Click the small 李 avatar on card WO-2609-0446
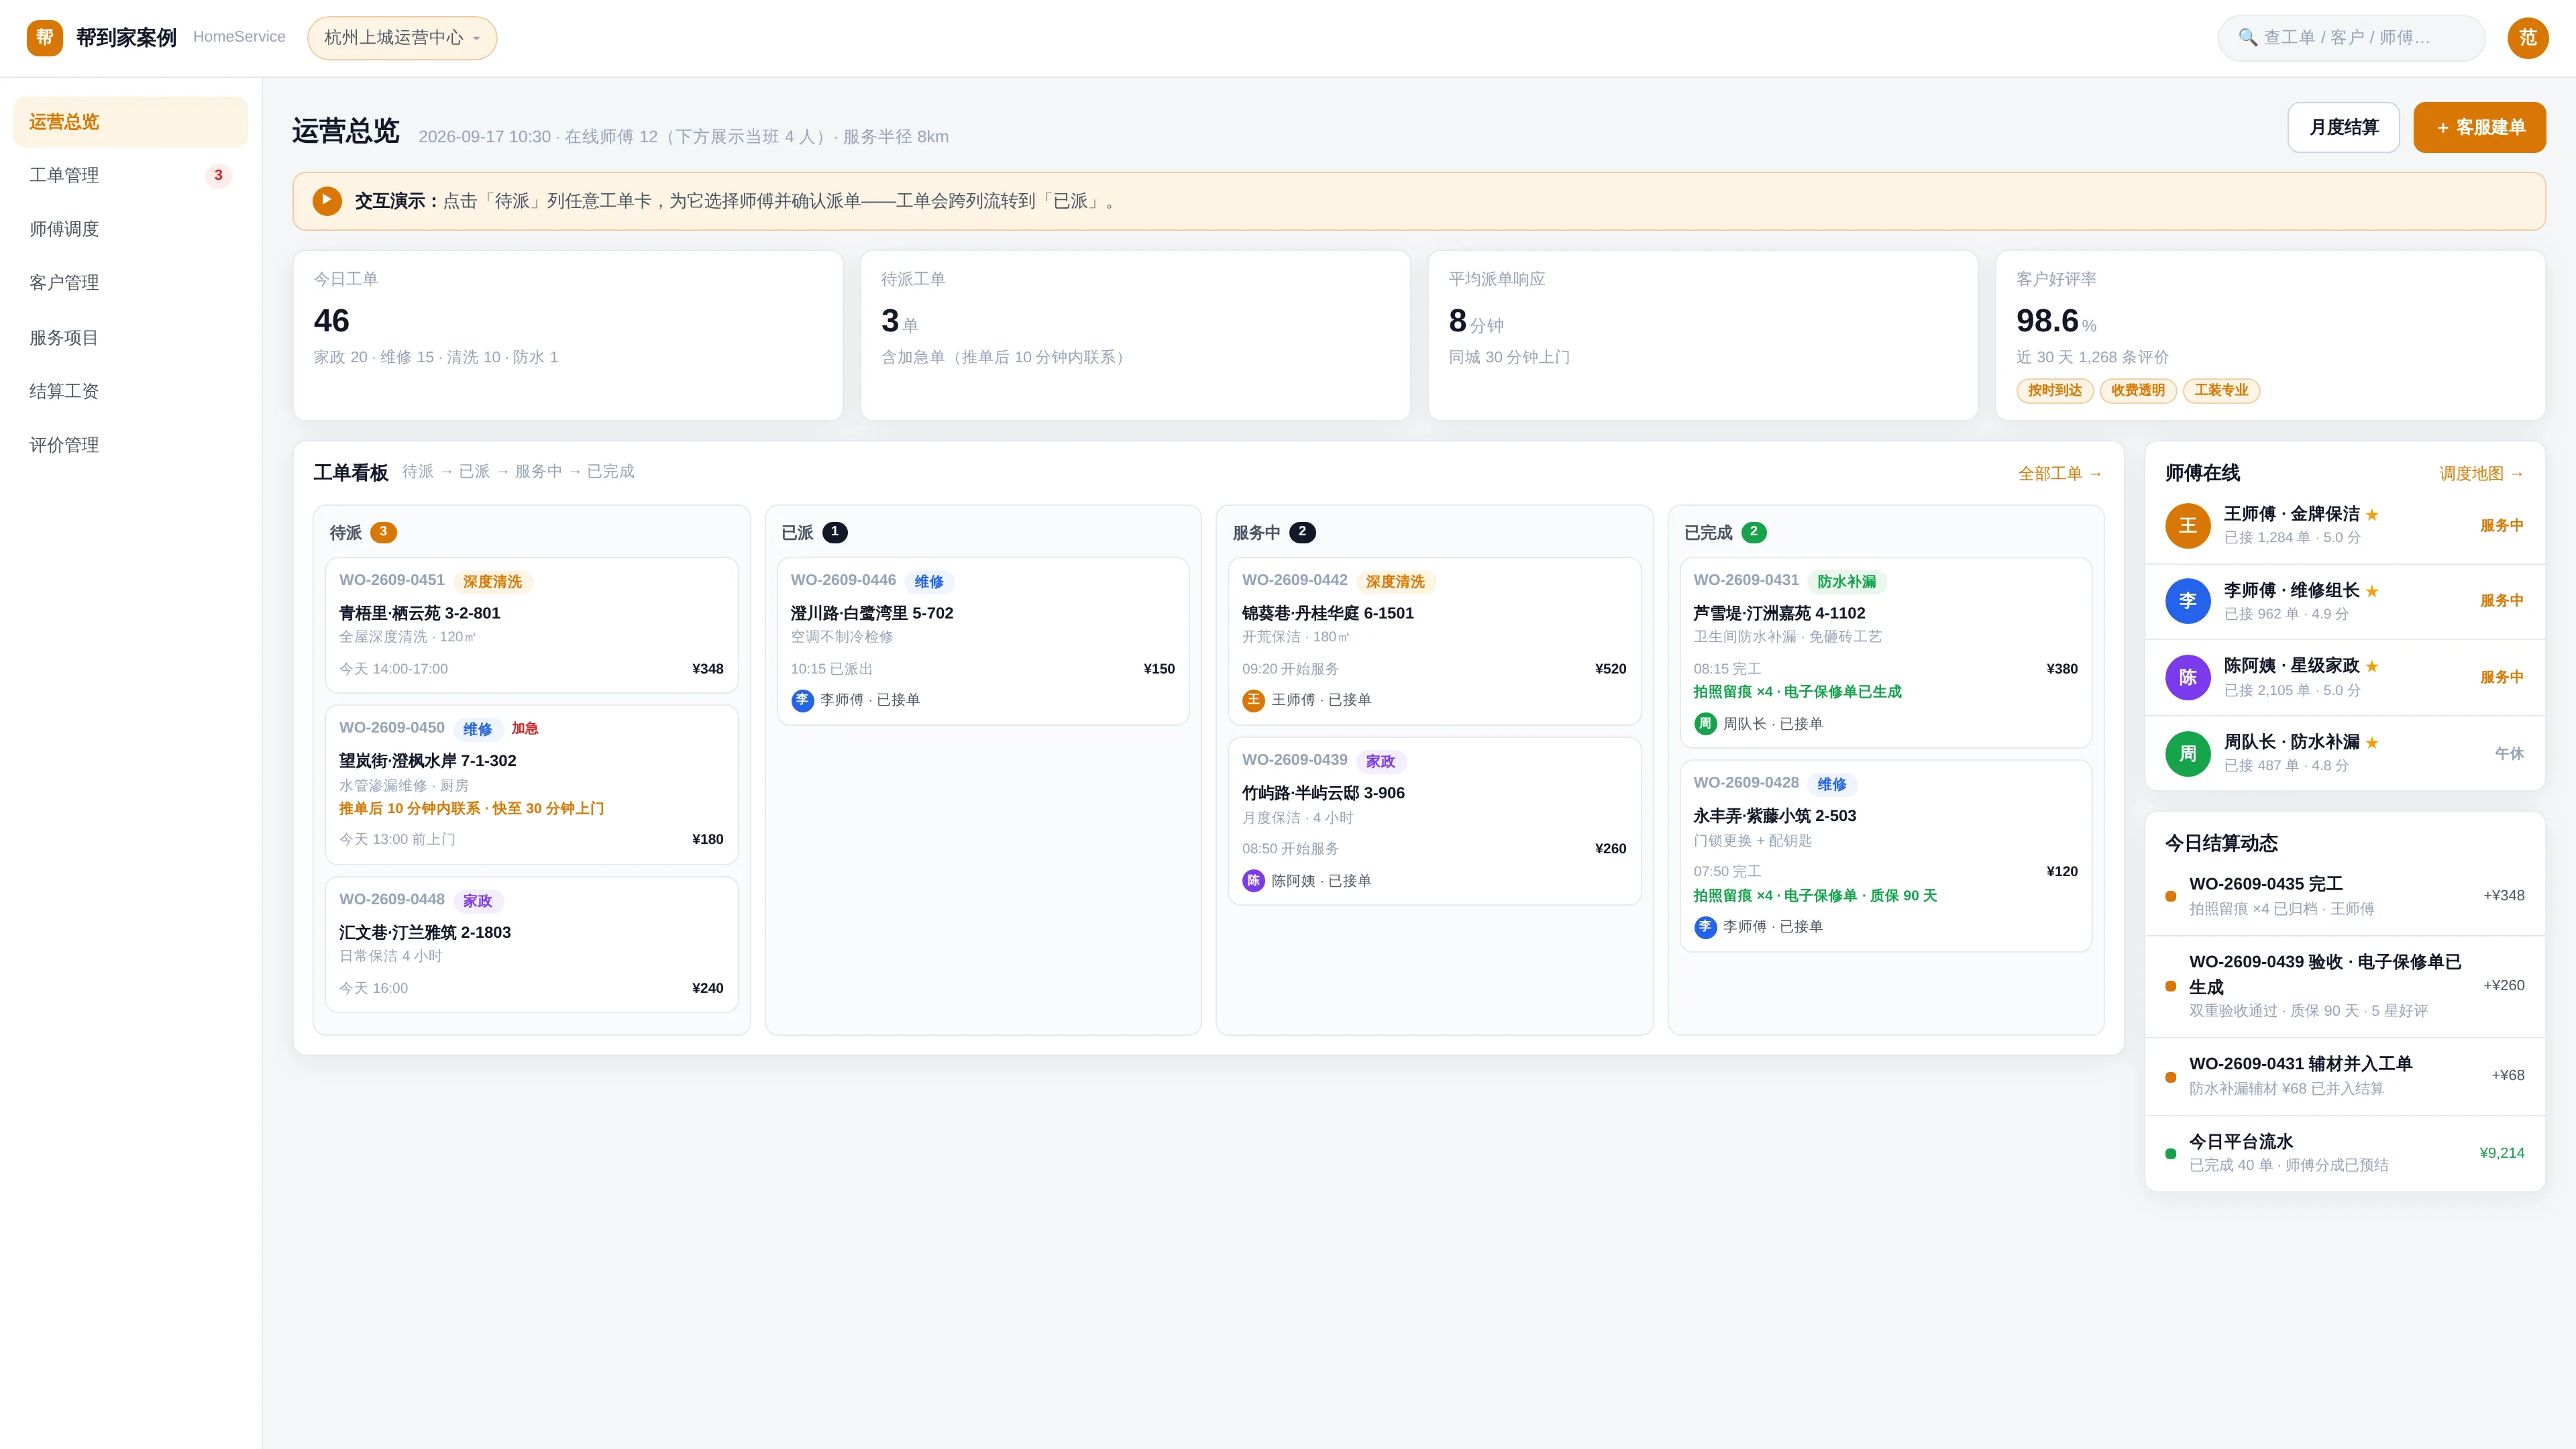Screen dimensions: 2576x1449 [x=802, y=700]
